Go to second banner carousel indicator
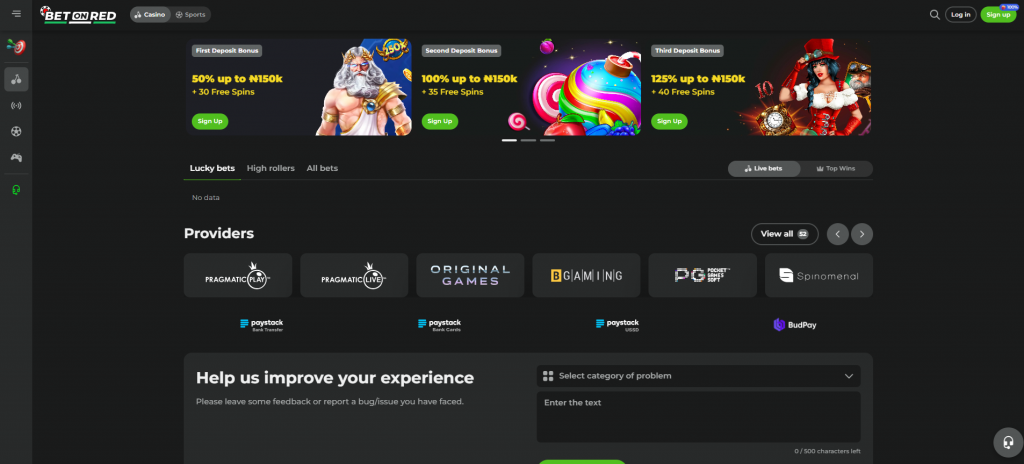Screen dimensions: 1024x464 [x=528, y=140]
